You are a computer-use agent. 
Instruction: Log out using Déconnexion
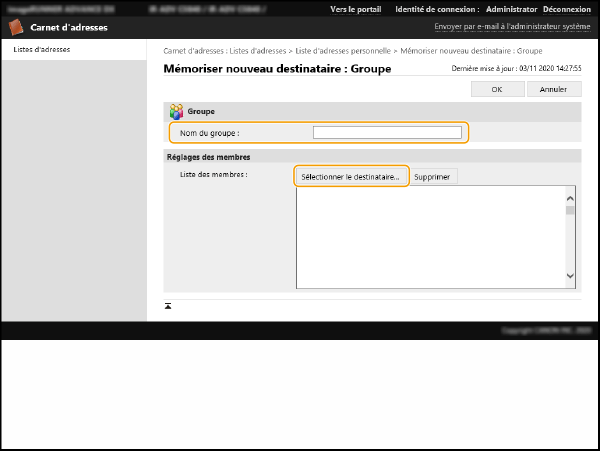(567, 9)
